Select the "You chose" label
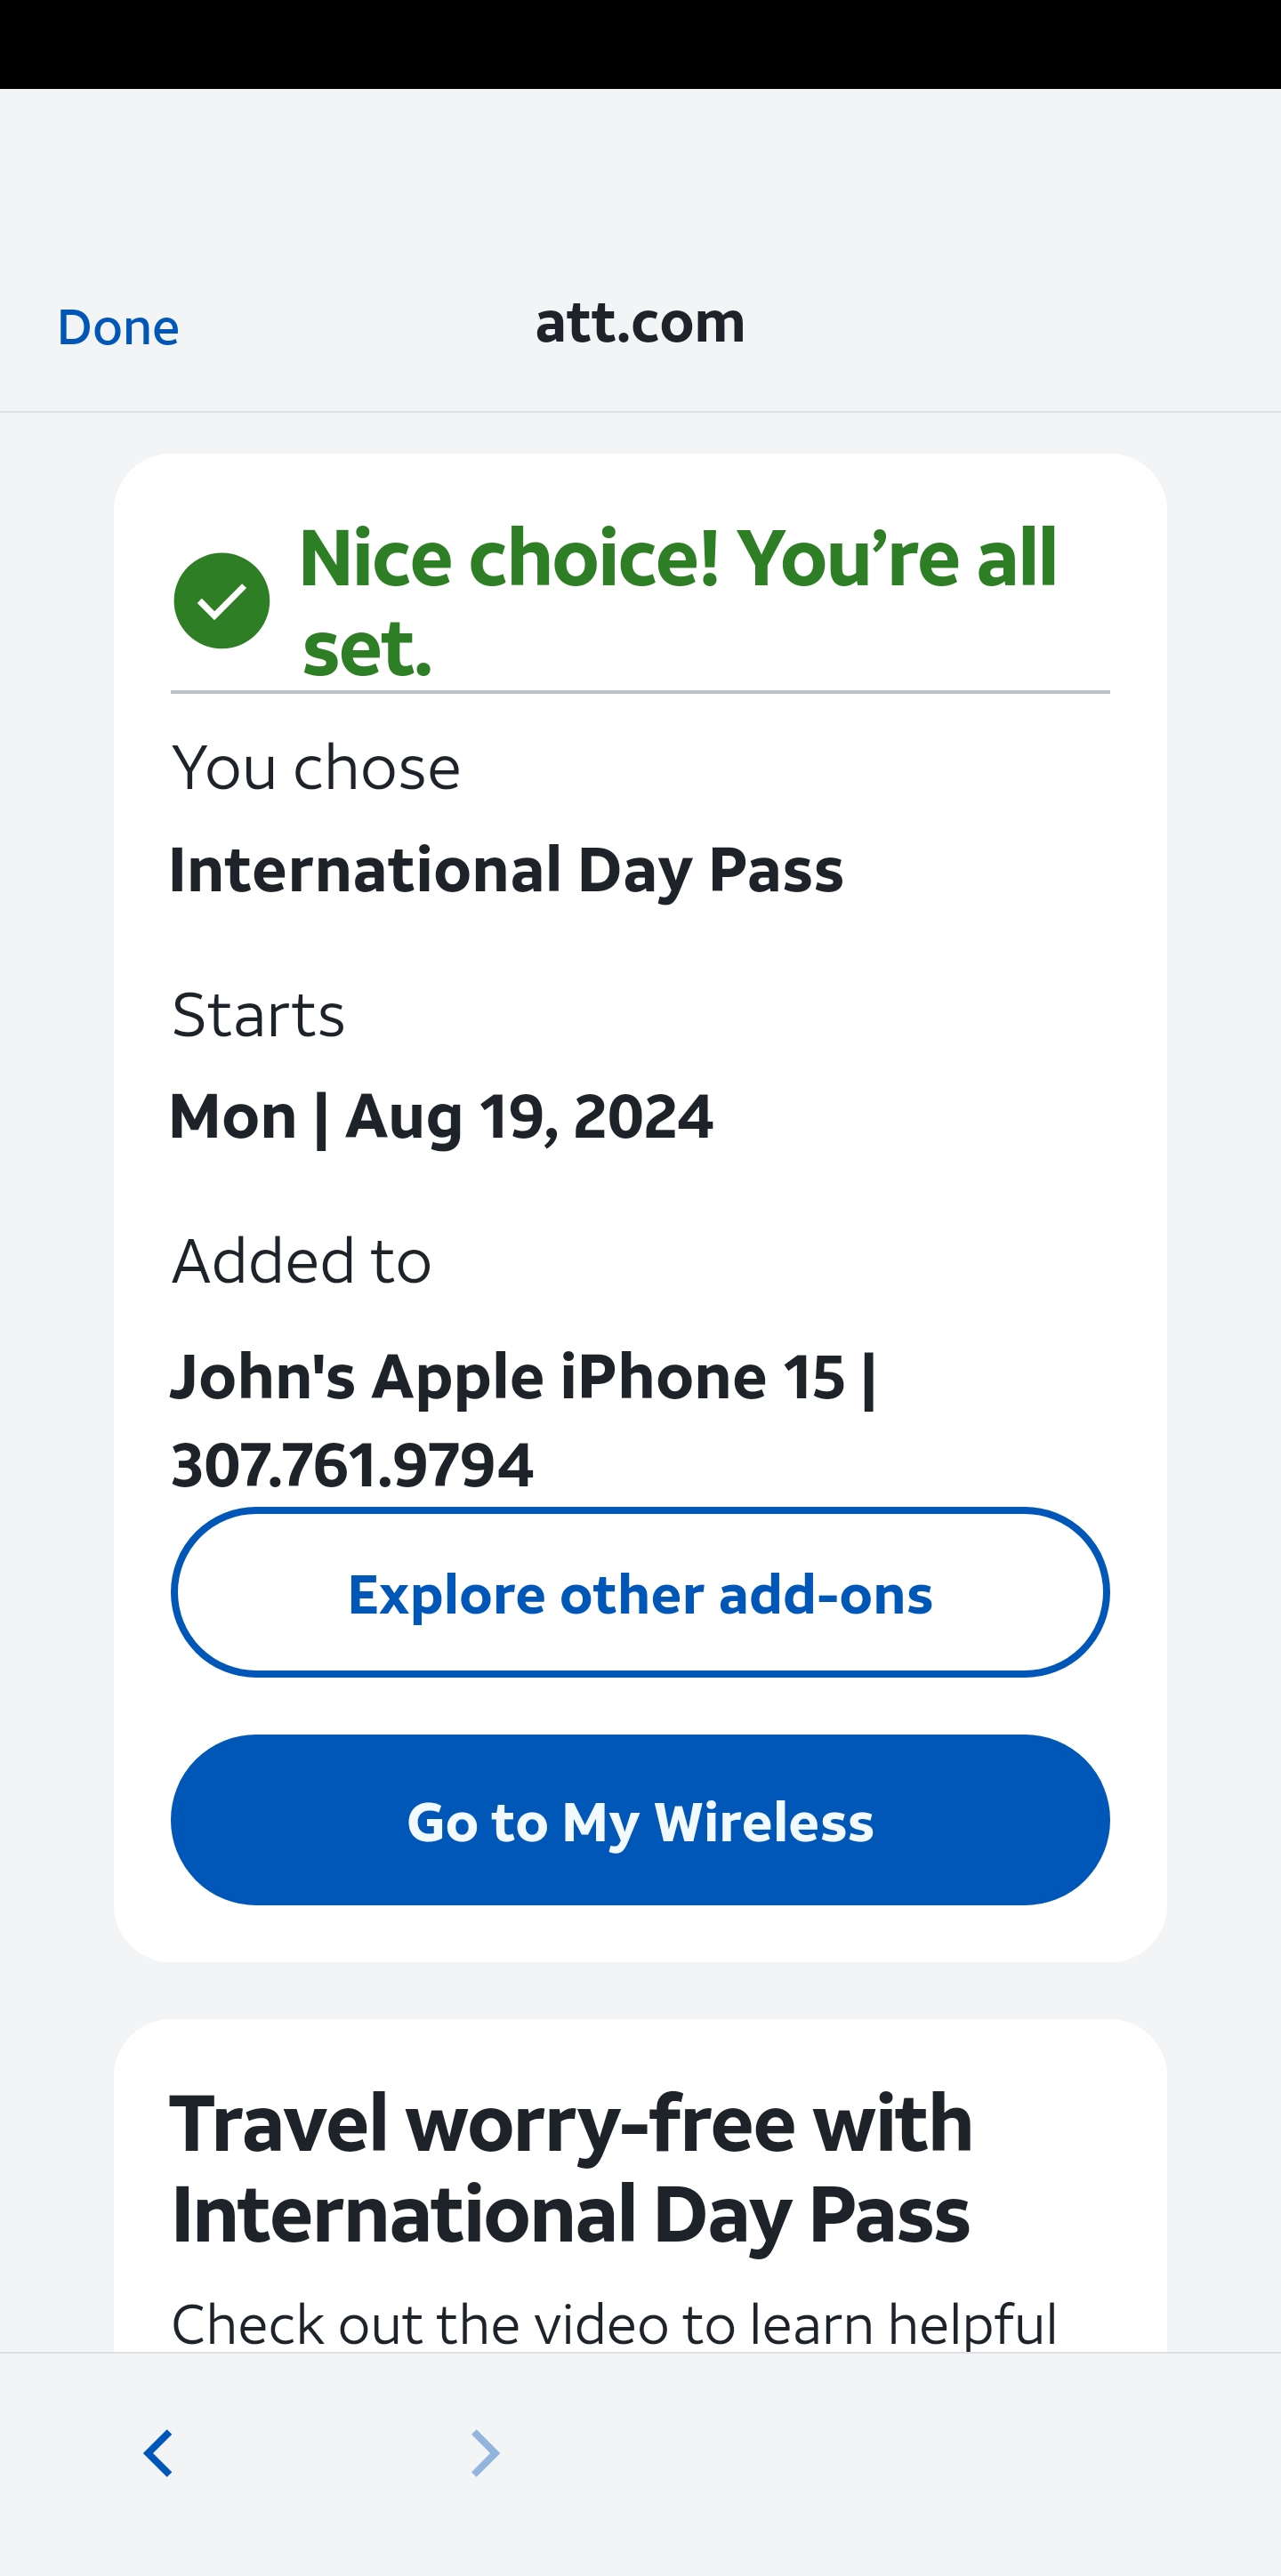1281x2576 pixels. pos(316,768)
